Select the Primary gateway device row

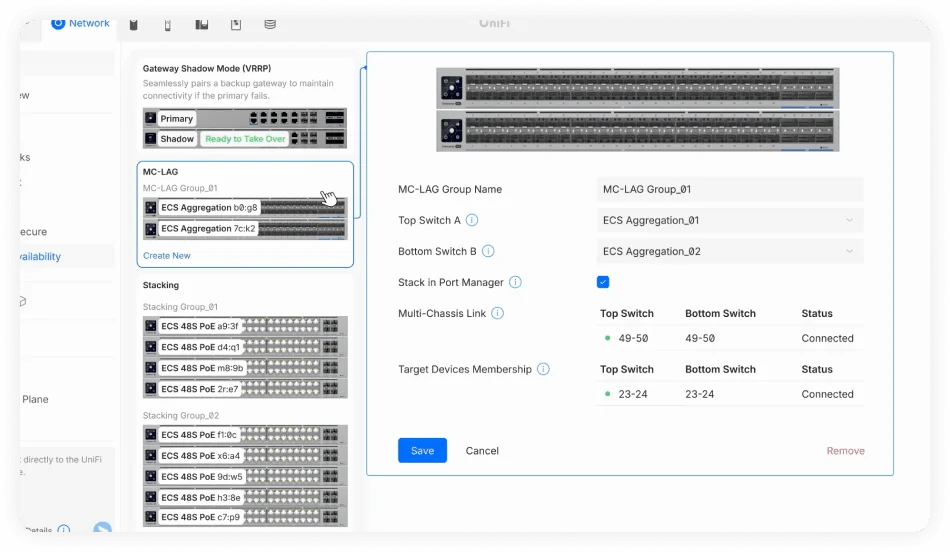(x=245, y=118)
